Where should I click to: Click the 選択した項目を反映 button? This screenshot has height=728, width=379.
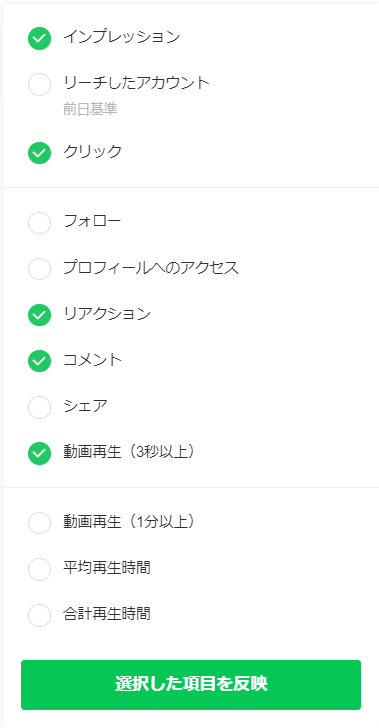pyautogui.click(x=191, y=685)
